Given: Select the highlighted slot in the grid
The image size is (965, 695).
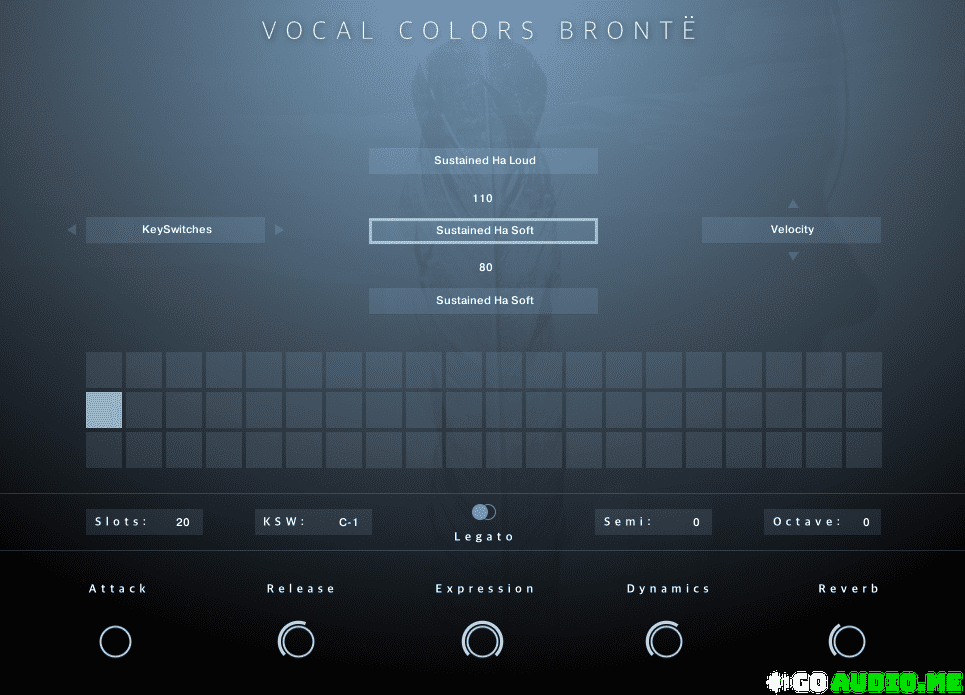Looking at the screenshot, I should (x=104, y=410).
